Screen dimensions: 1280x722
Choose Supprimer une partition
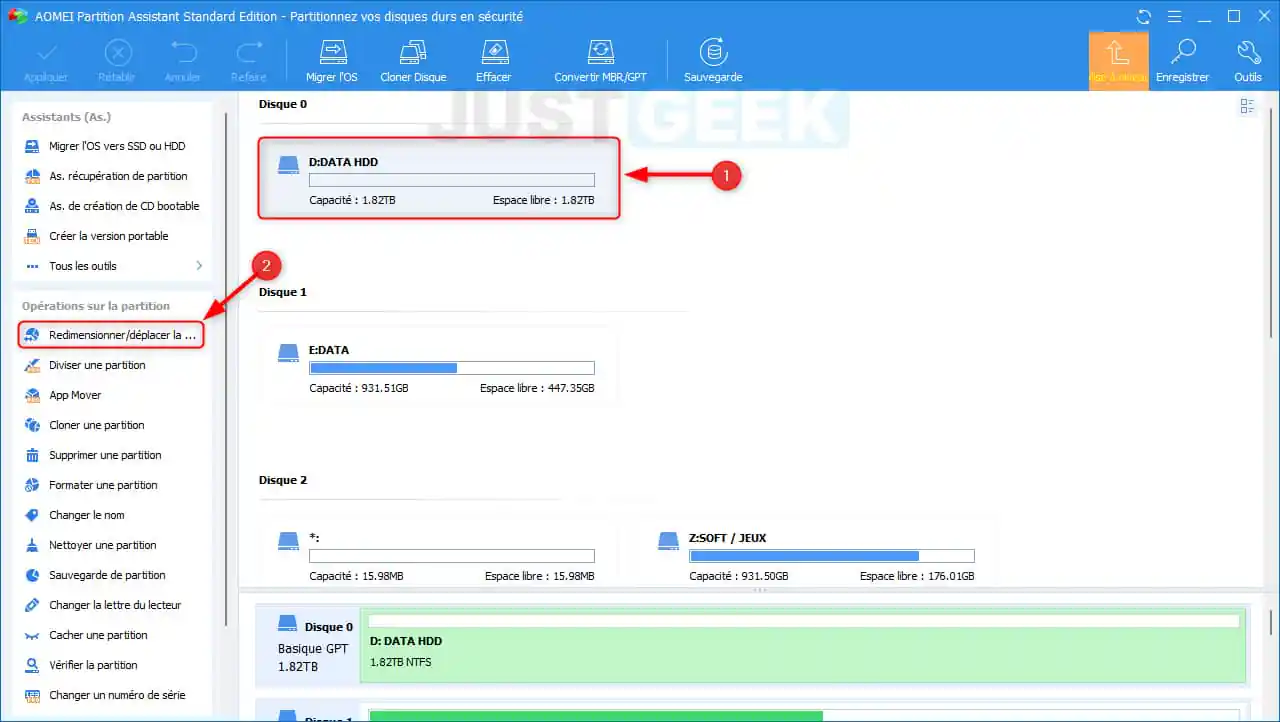(x=105, y=455)
